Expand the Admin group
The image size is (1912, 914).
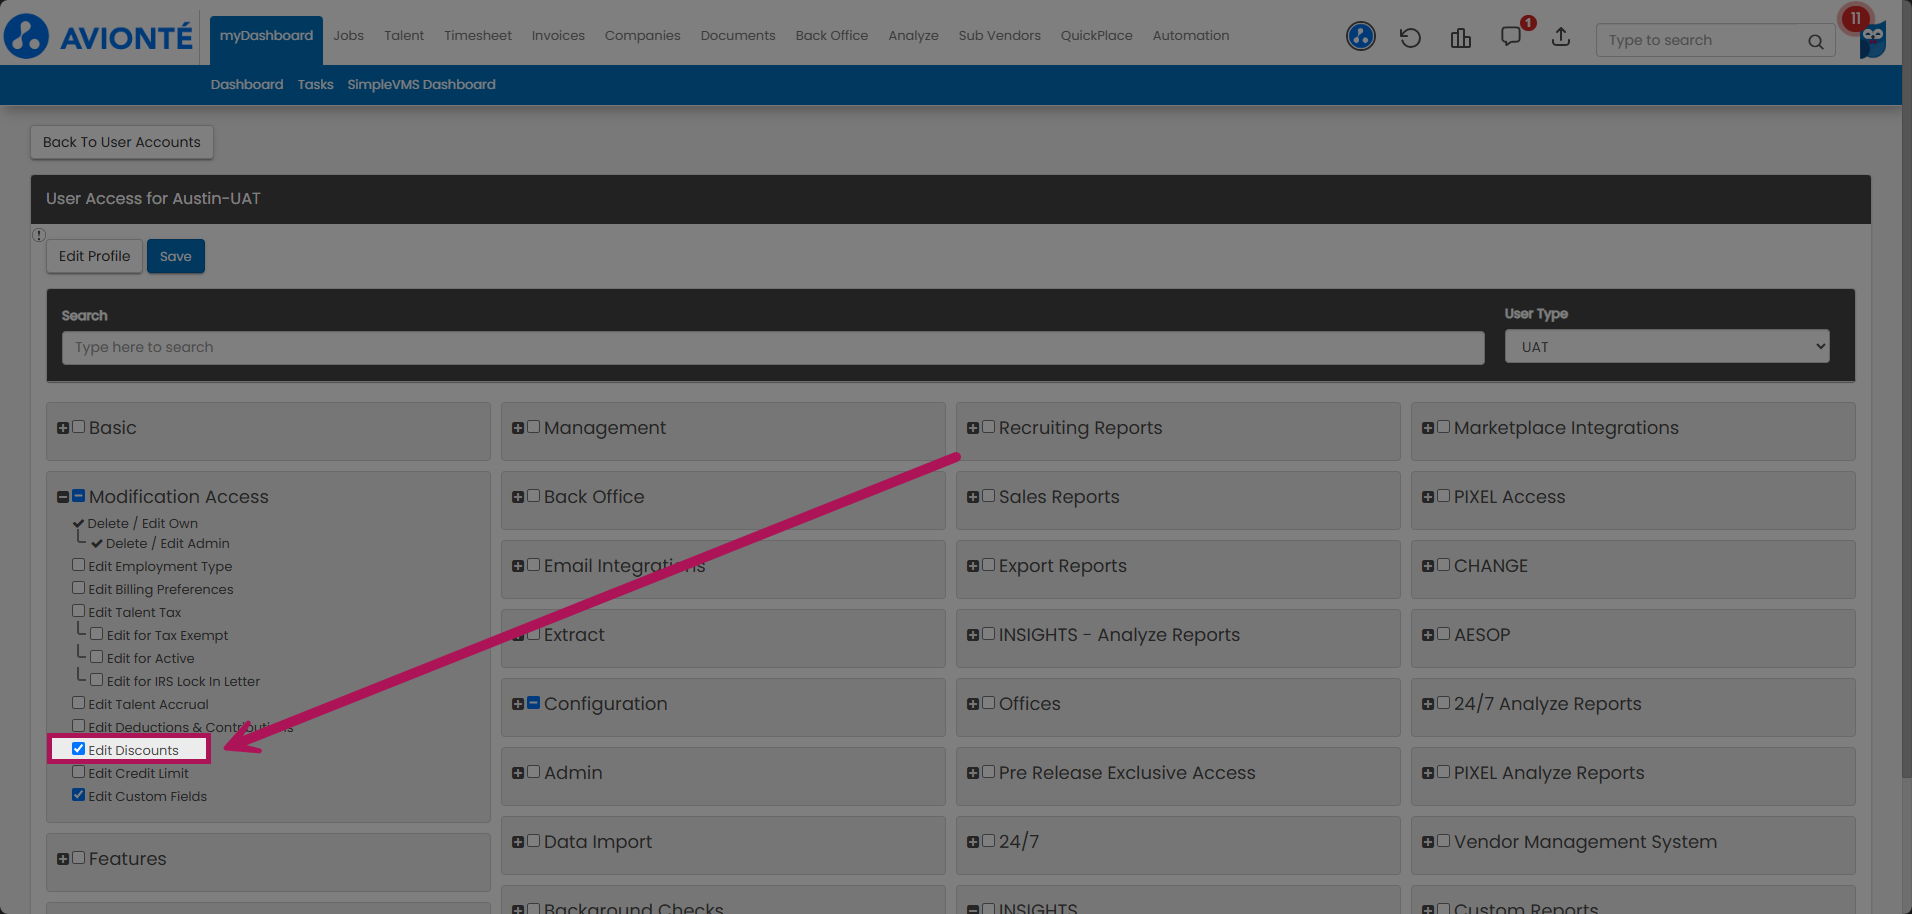518,773
